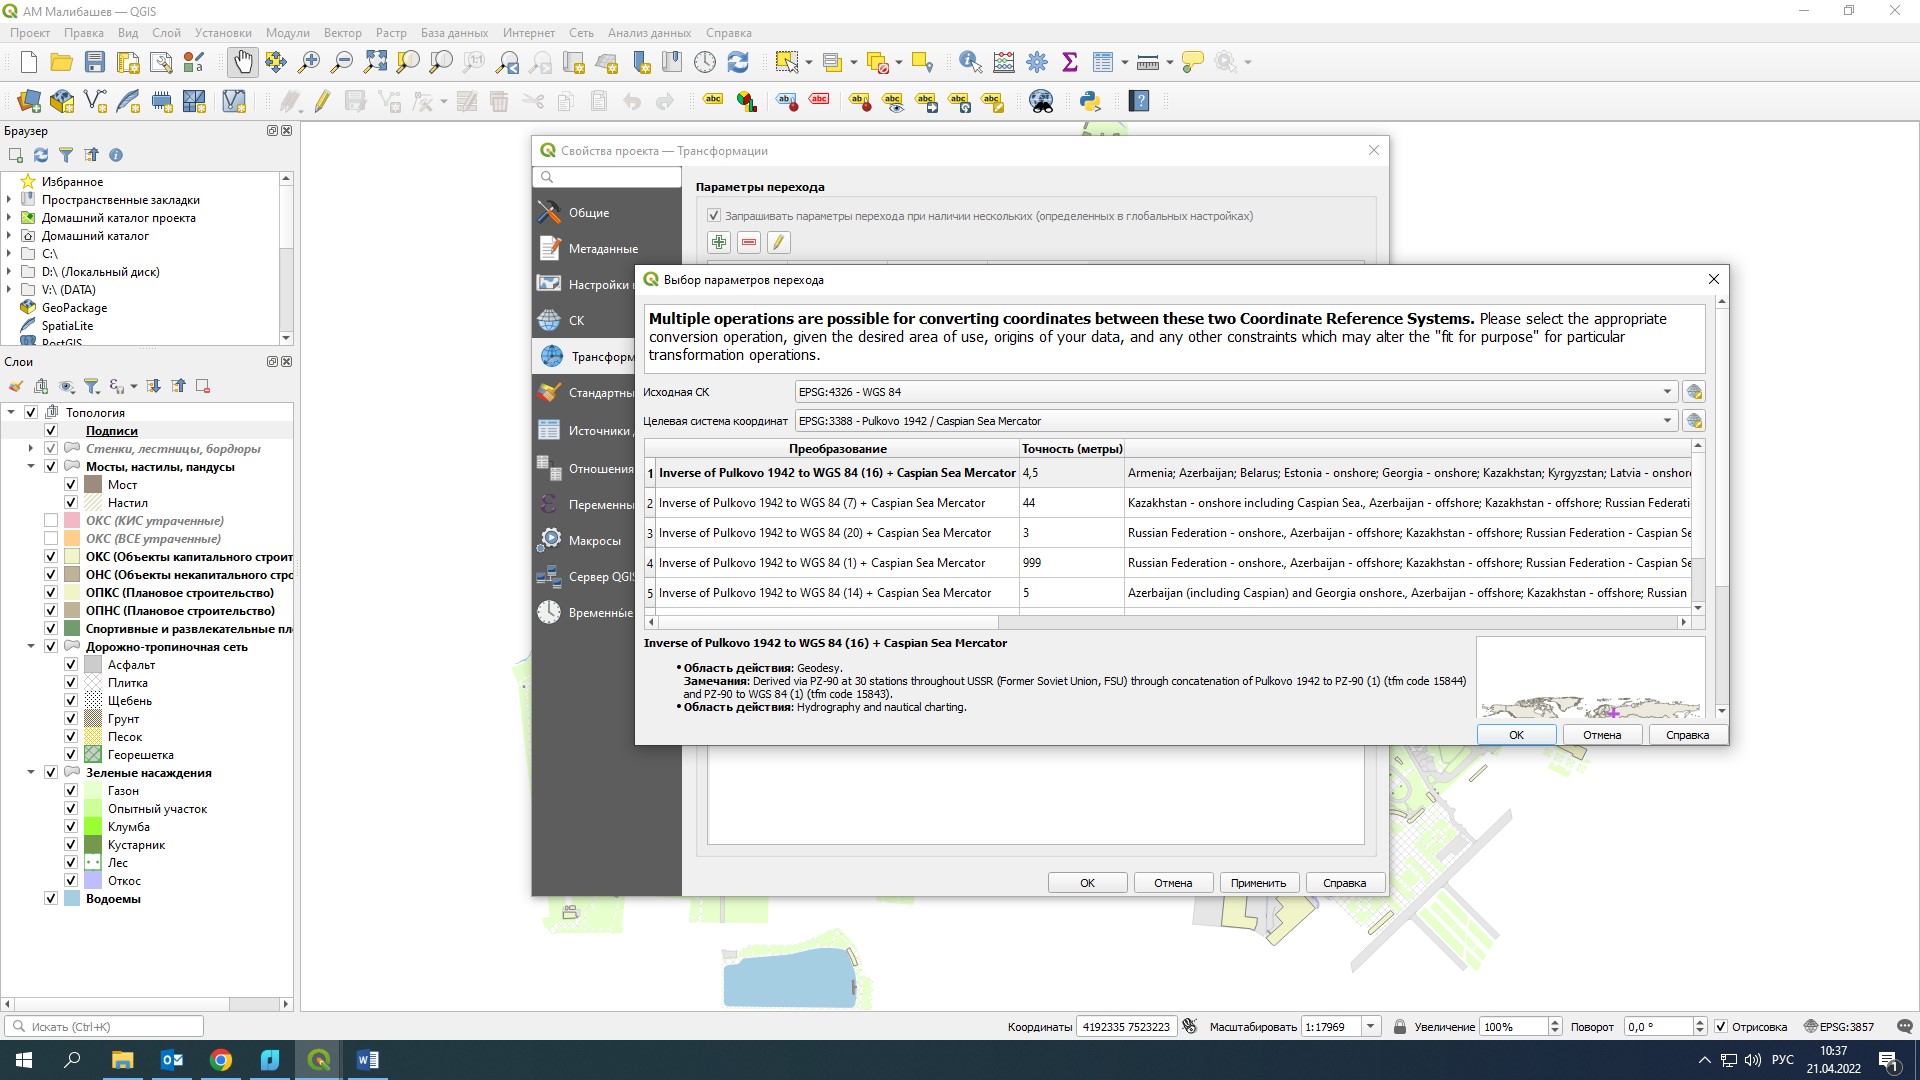The height and width of the screenshot is (1080, 1920).
Task: Open Целевая система координат dropdown
Action: [1667, 421]
